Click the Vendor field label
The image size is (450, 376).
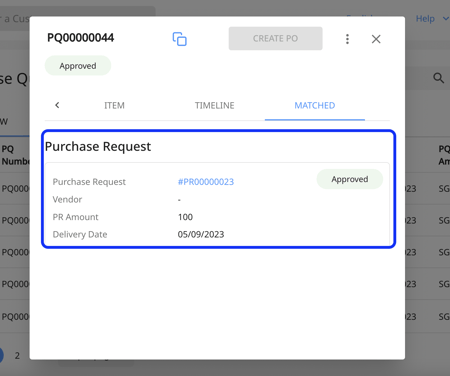(67, 199)
